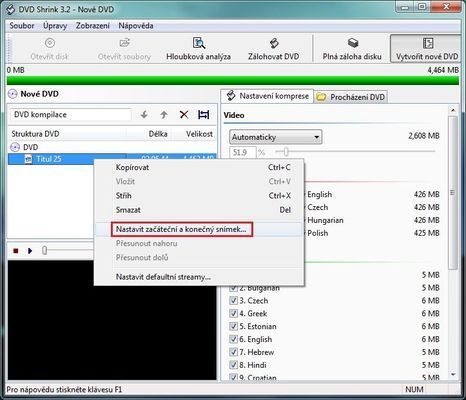This screenshot has width=466, height=400.
Task: Click the DVD kompilace name field
Action: 70,115
